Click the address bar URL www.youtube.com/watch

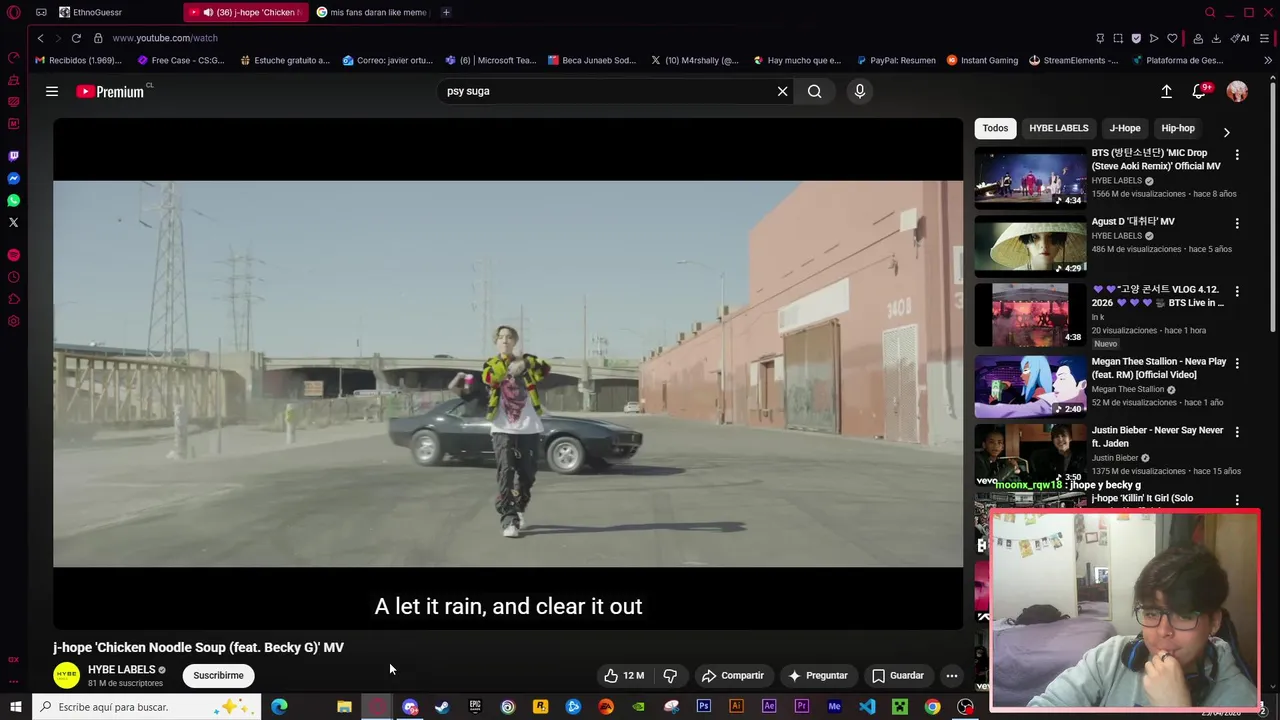pyautogui.click(x=165, y=38)
